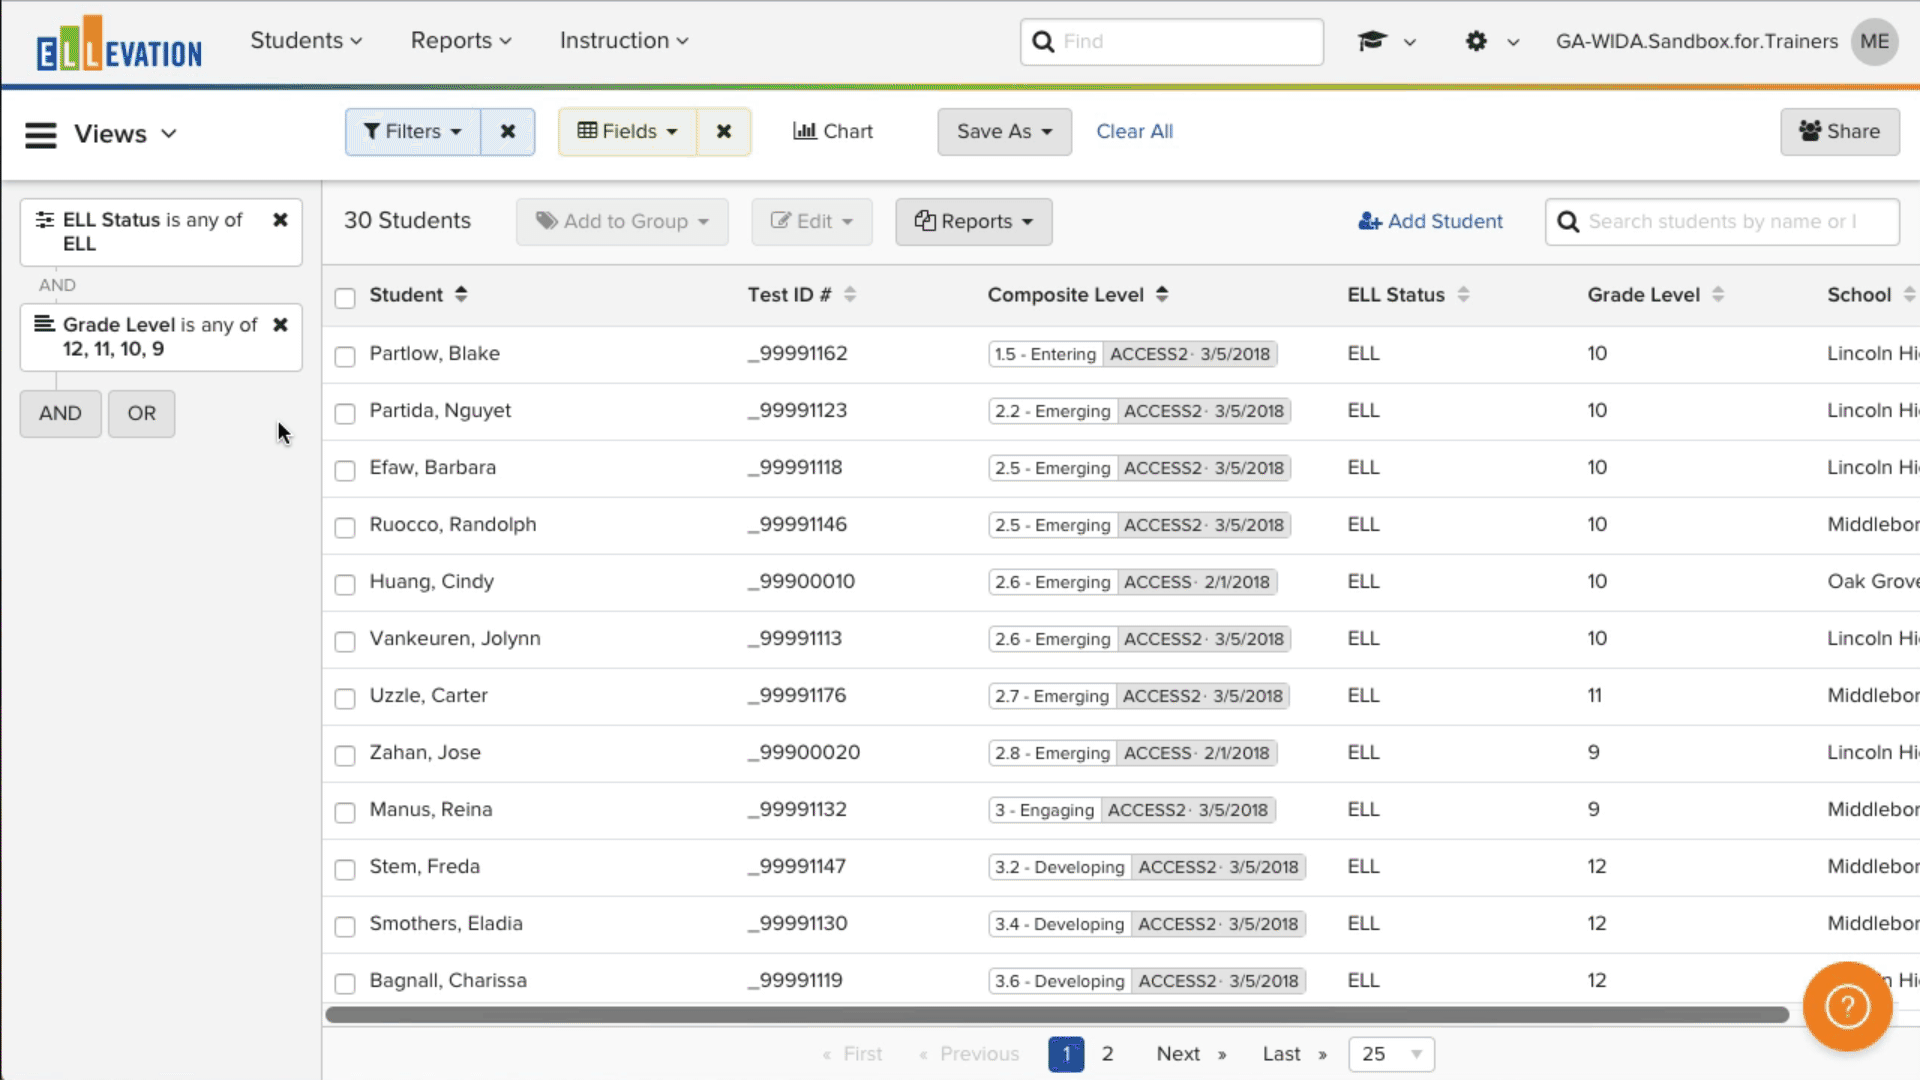This screenshot has height=1080, width=1920.
Task: Change the page size dropdown showing 25
Action: point(1391,1054)
